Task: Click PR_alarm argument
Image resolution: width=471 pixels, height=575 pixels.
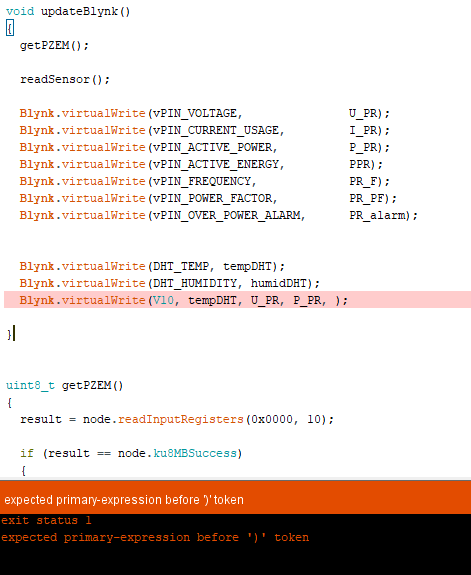Action: pyautogui.click(x=377, y=215)
